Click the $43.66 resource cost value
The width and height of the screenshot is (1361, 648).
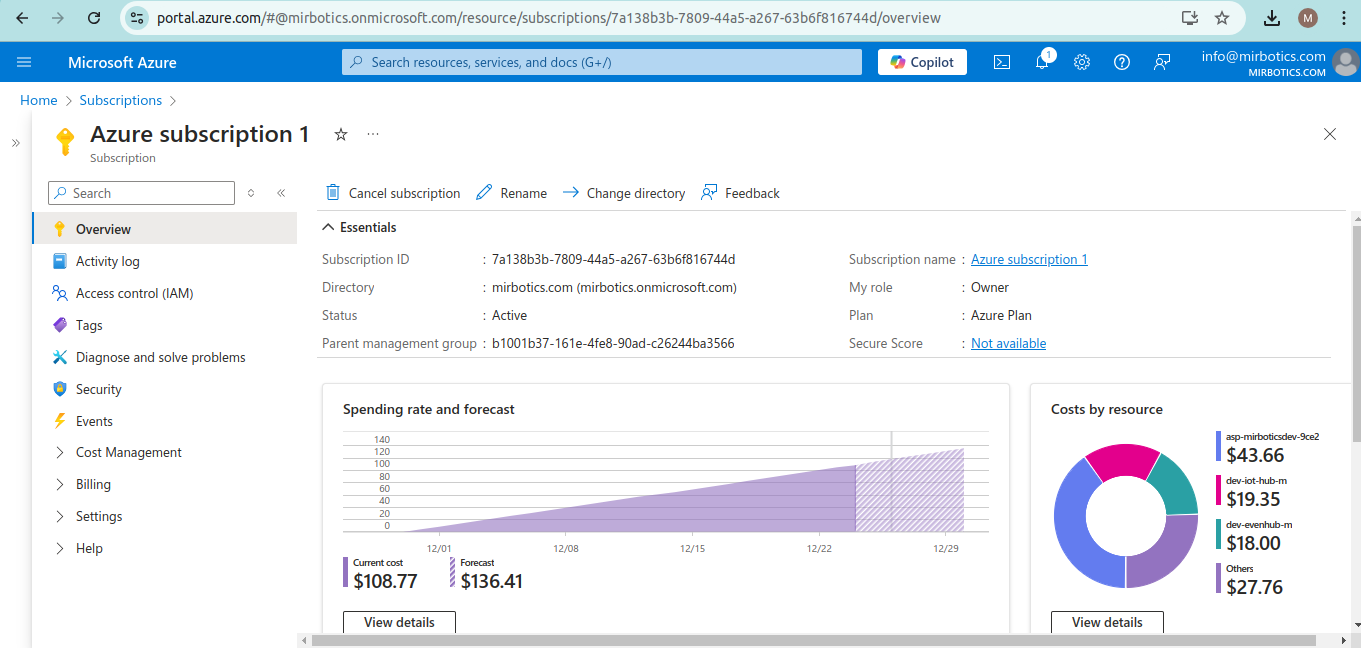point(1255,455)
